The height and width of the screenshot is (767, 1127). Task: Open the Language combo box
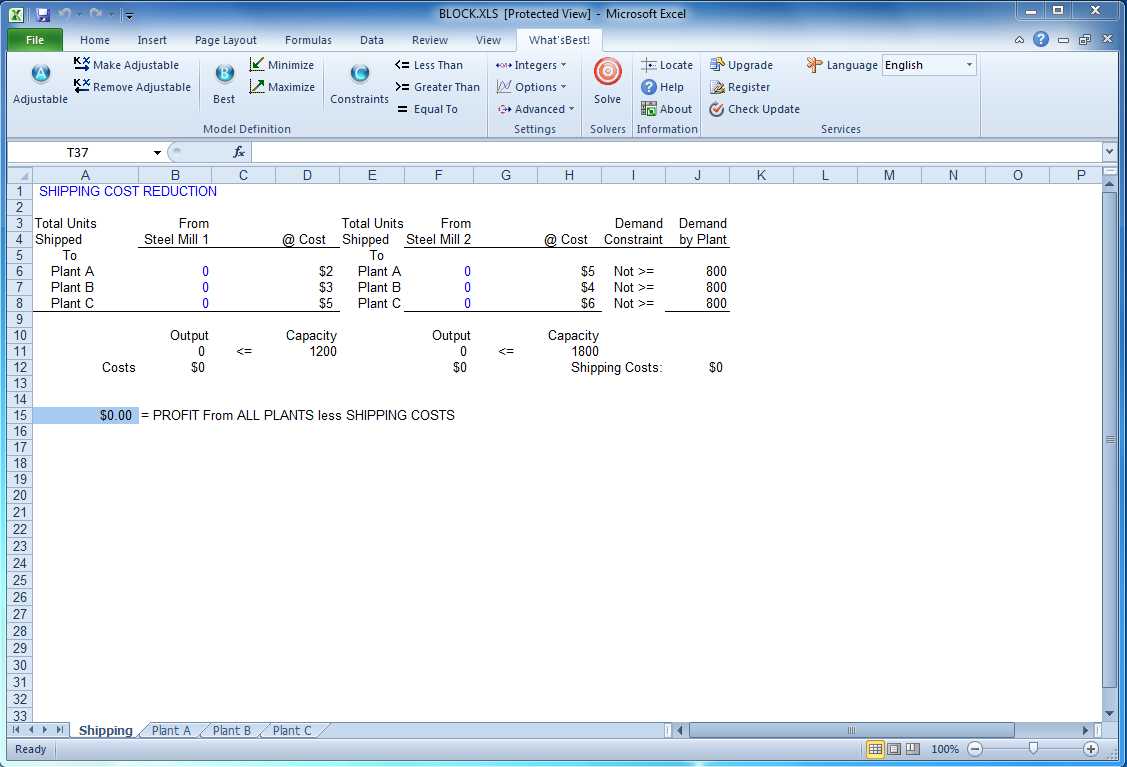tap(929, 65)
